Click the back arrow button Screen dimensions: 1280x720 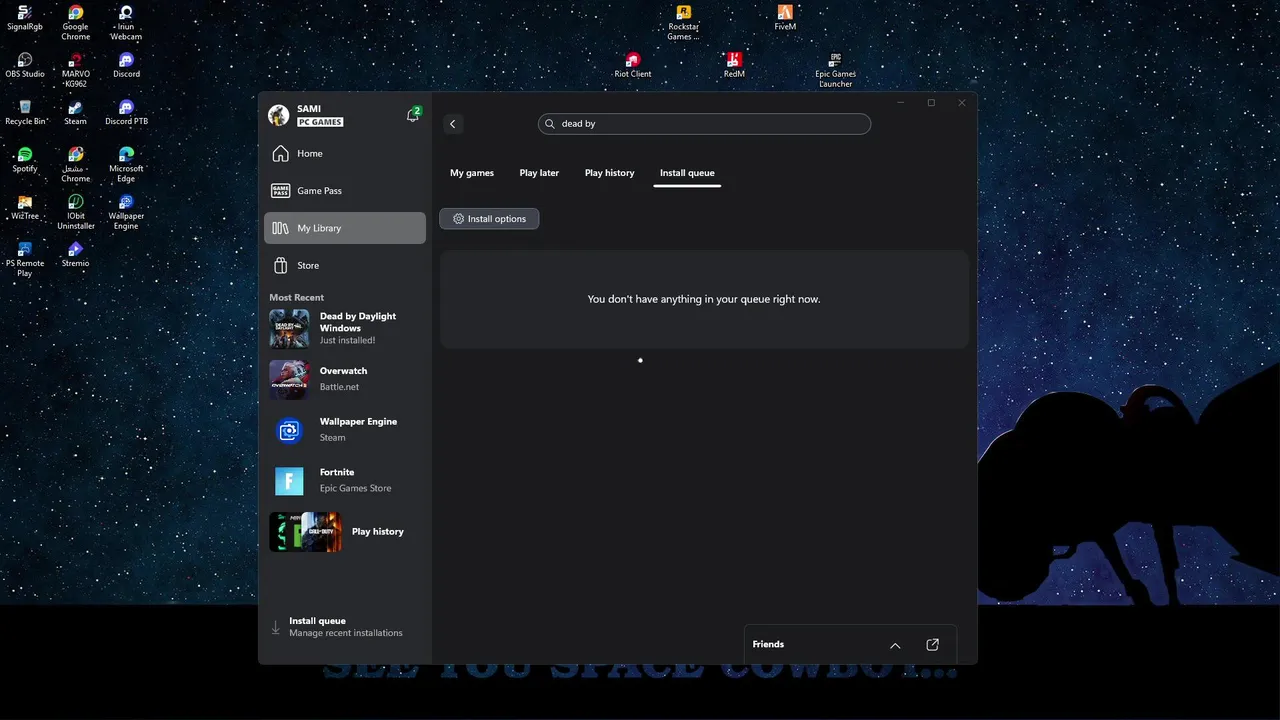point(452,124)
